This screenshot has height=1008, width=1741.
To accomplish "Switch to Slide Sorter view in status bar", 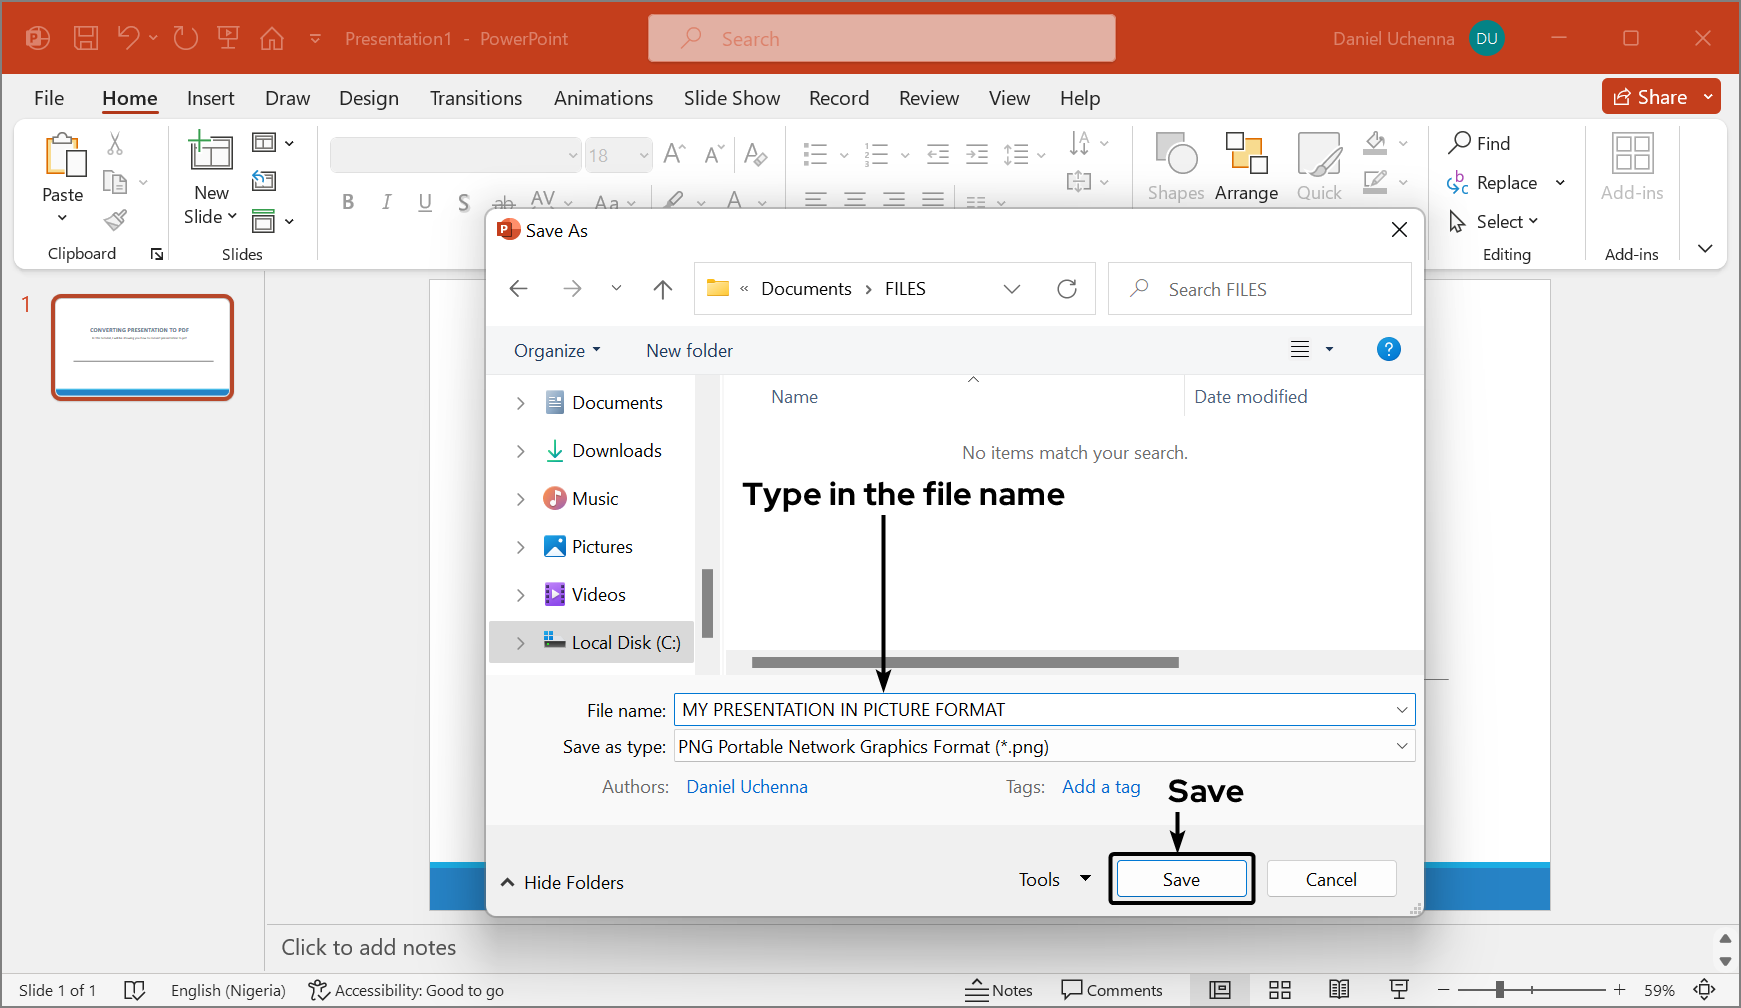I will [x=1279, y=990].
